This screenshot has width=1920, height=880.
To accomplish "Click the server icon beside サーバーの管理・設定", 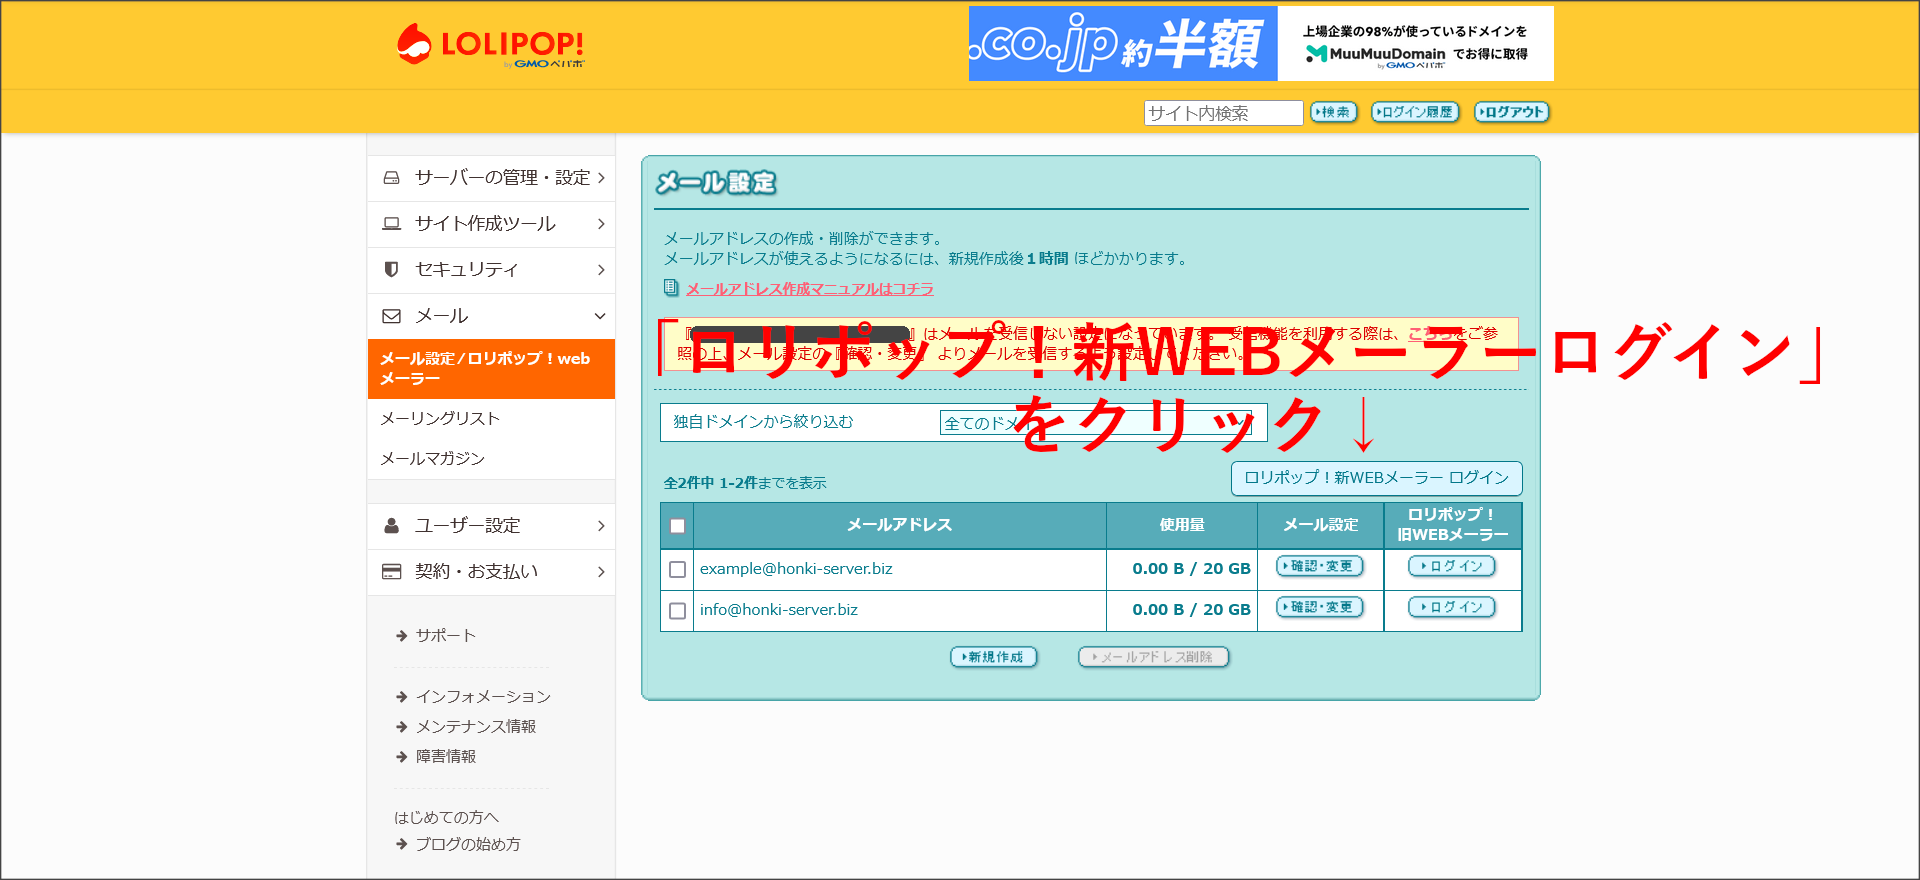I will (x=392, y=178).
